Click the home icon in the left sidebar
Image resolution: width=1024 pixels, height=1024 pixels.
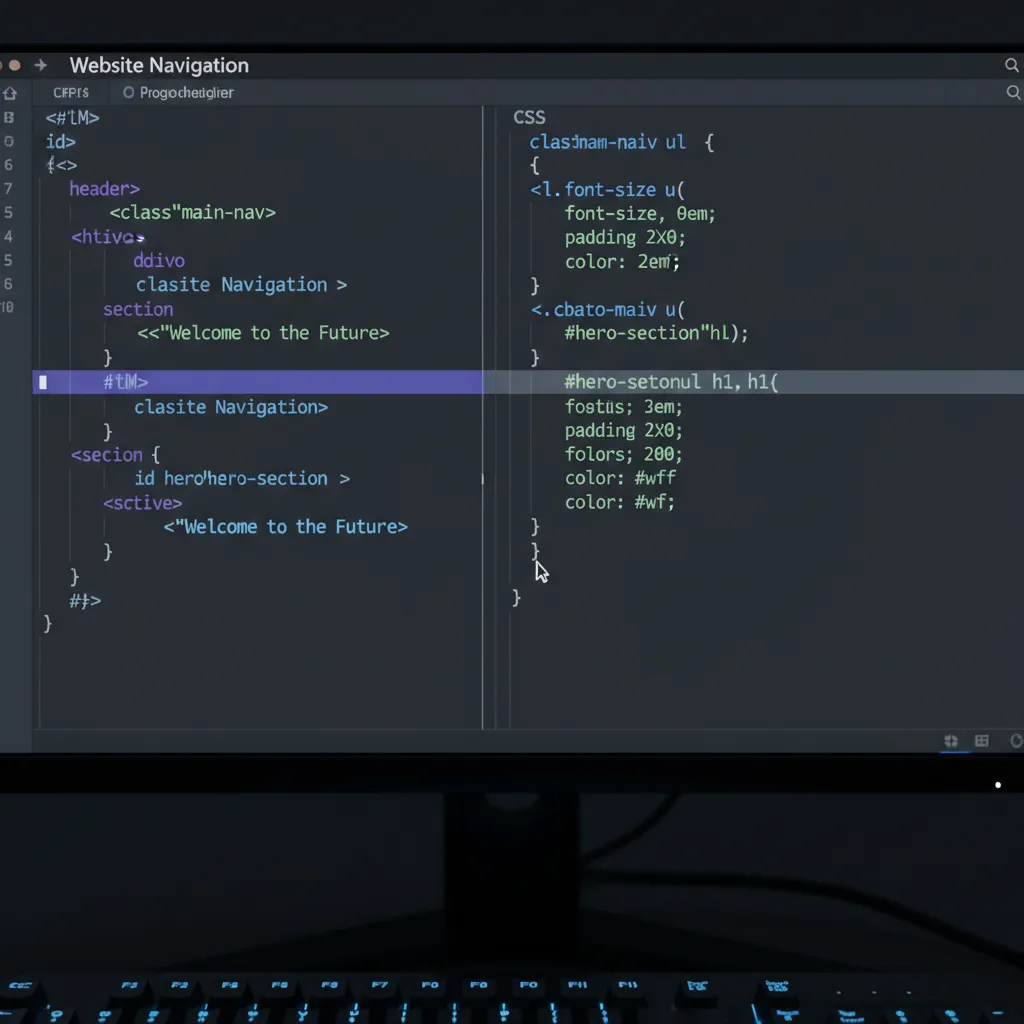coord(10,93)
